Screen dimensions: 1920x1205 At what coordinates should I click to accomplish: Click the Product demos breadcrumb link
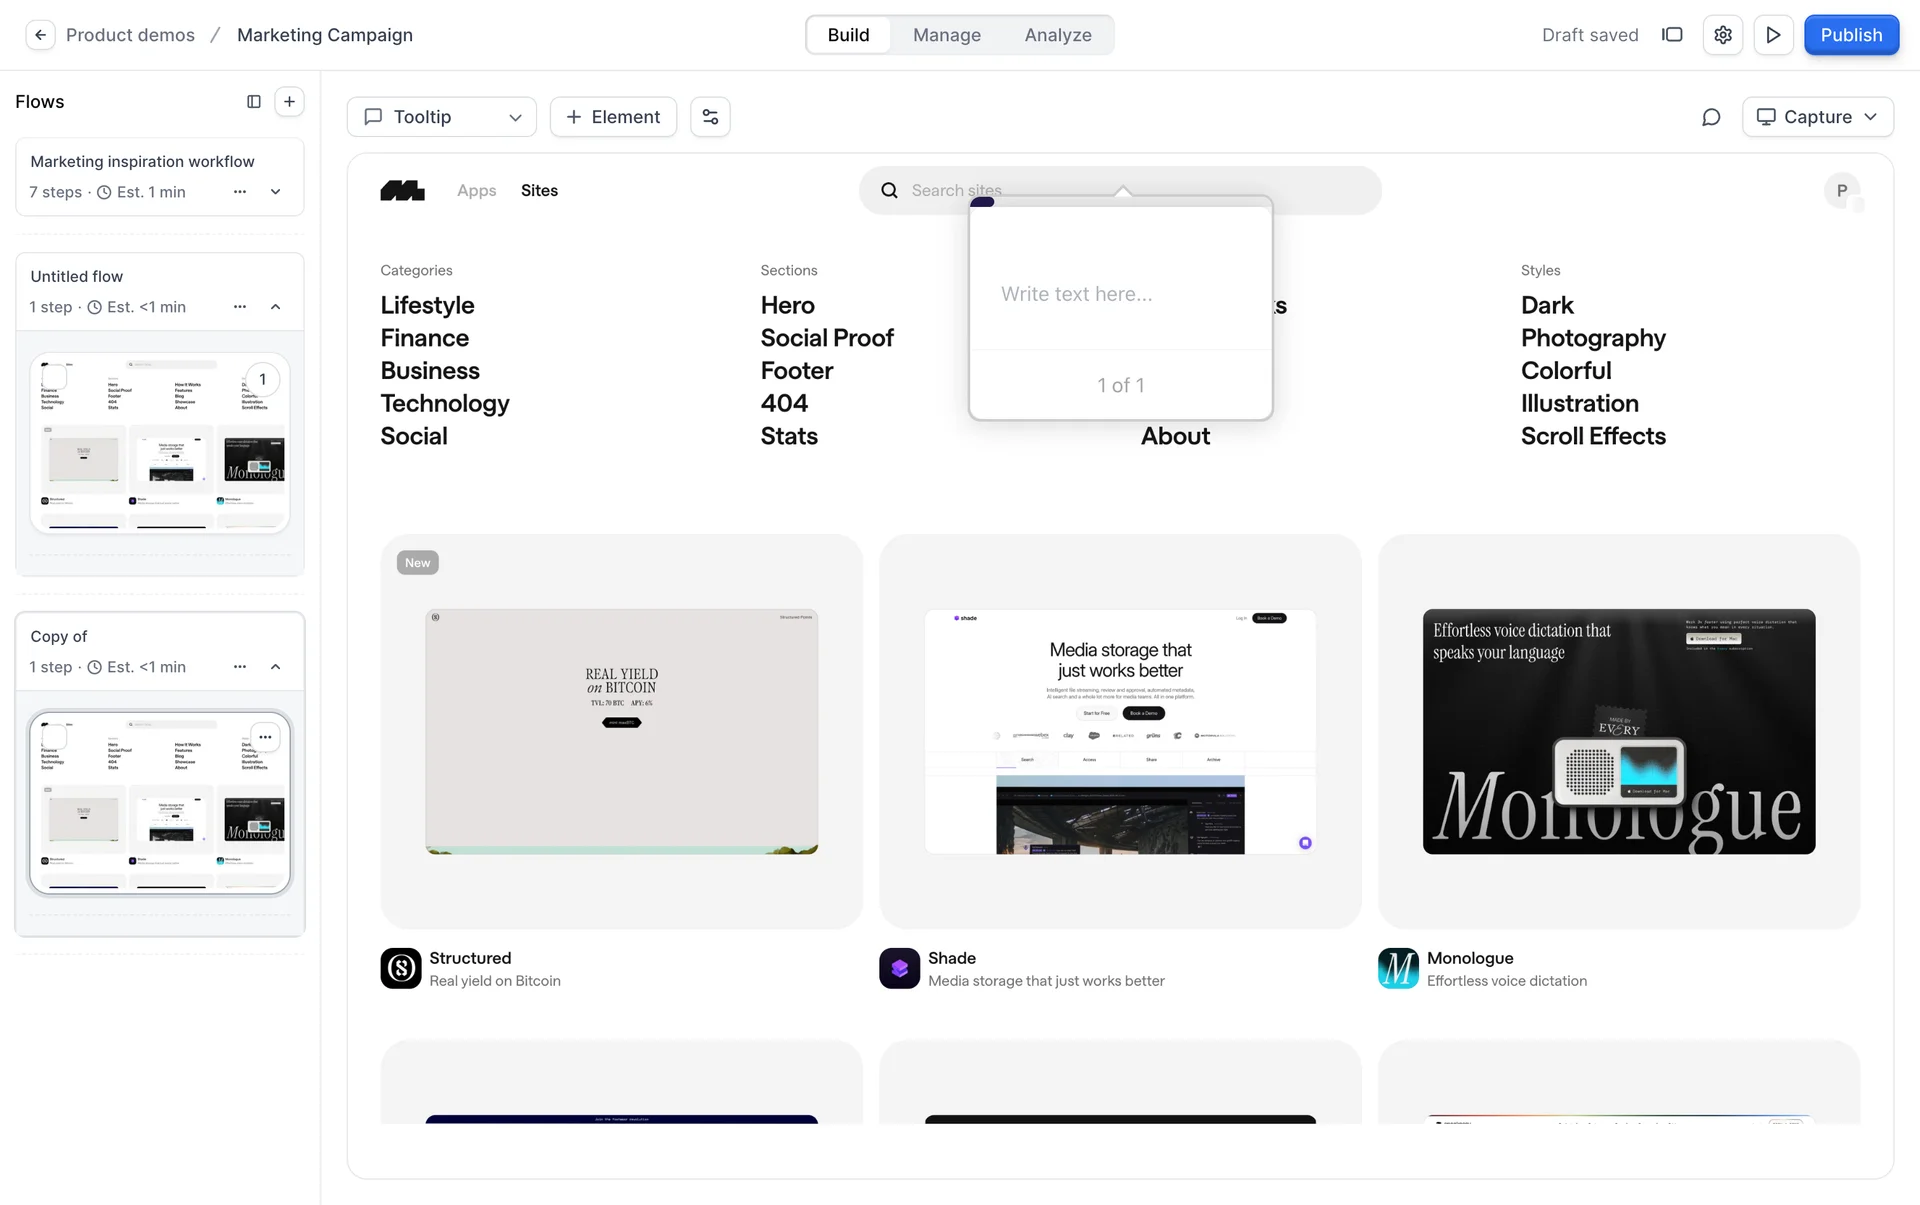130,35
